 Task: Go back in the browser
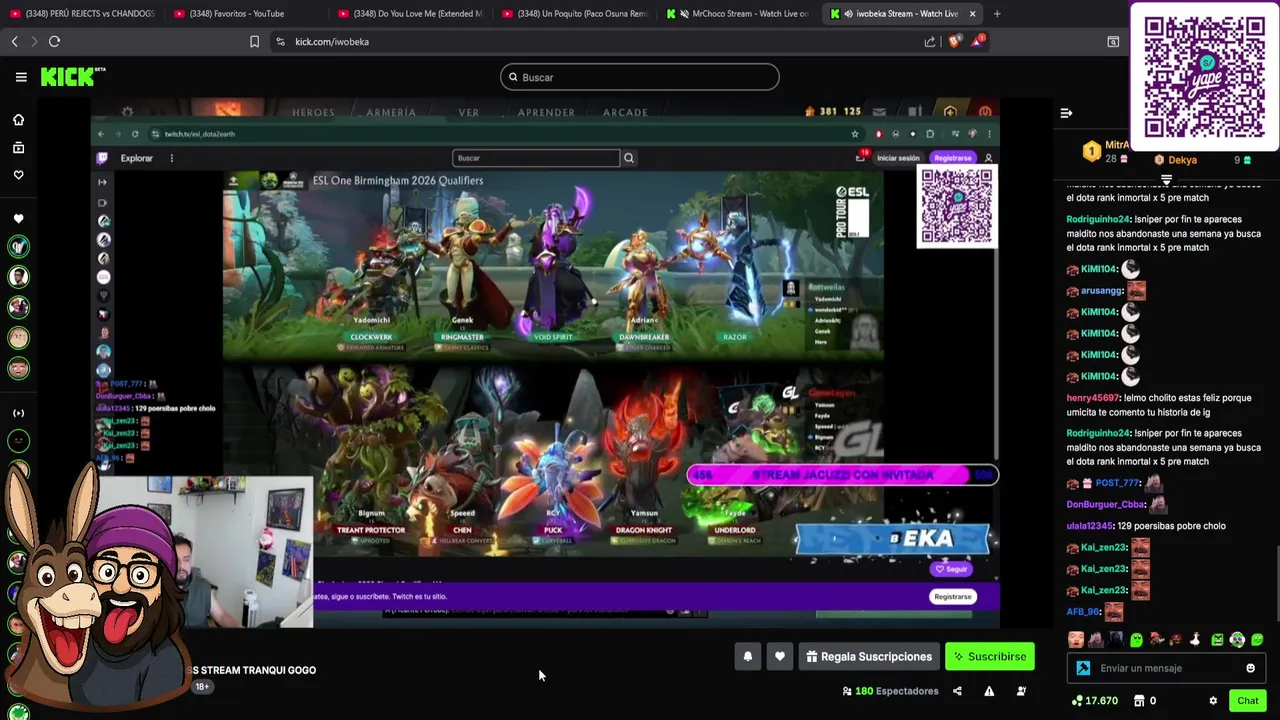[14, 41]
